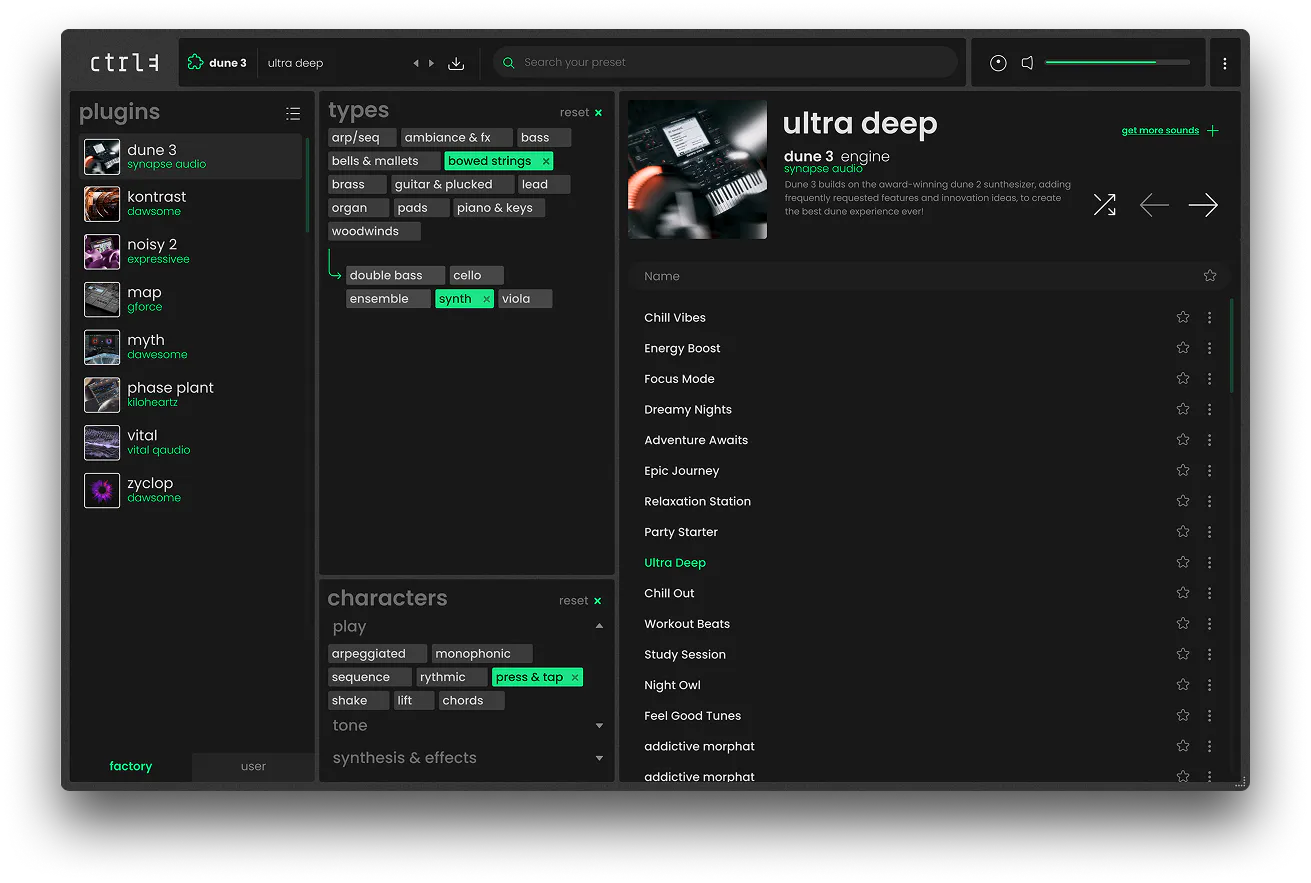Favorite the Chill Vibes preset
This screenshot has height=883, width=1311.
[x=1183, y=317]
